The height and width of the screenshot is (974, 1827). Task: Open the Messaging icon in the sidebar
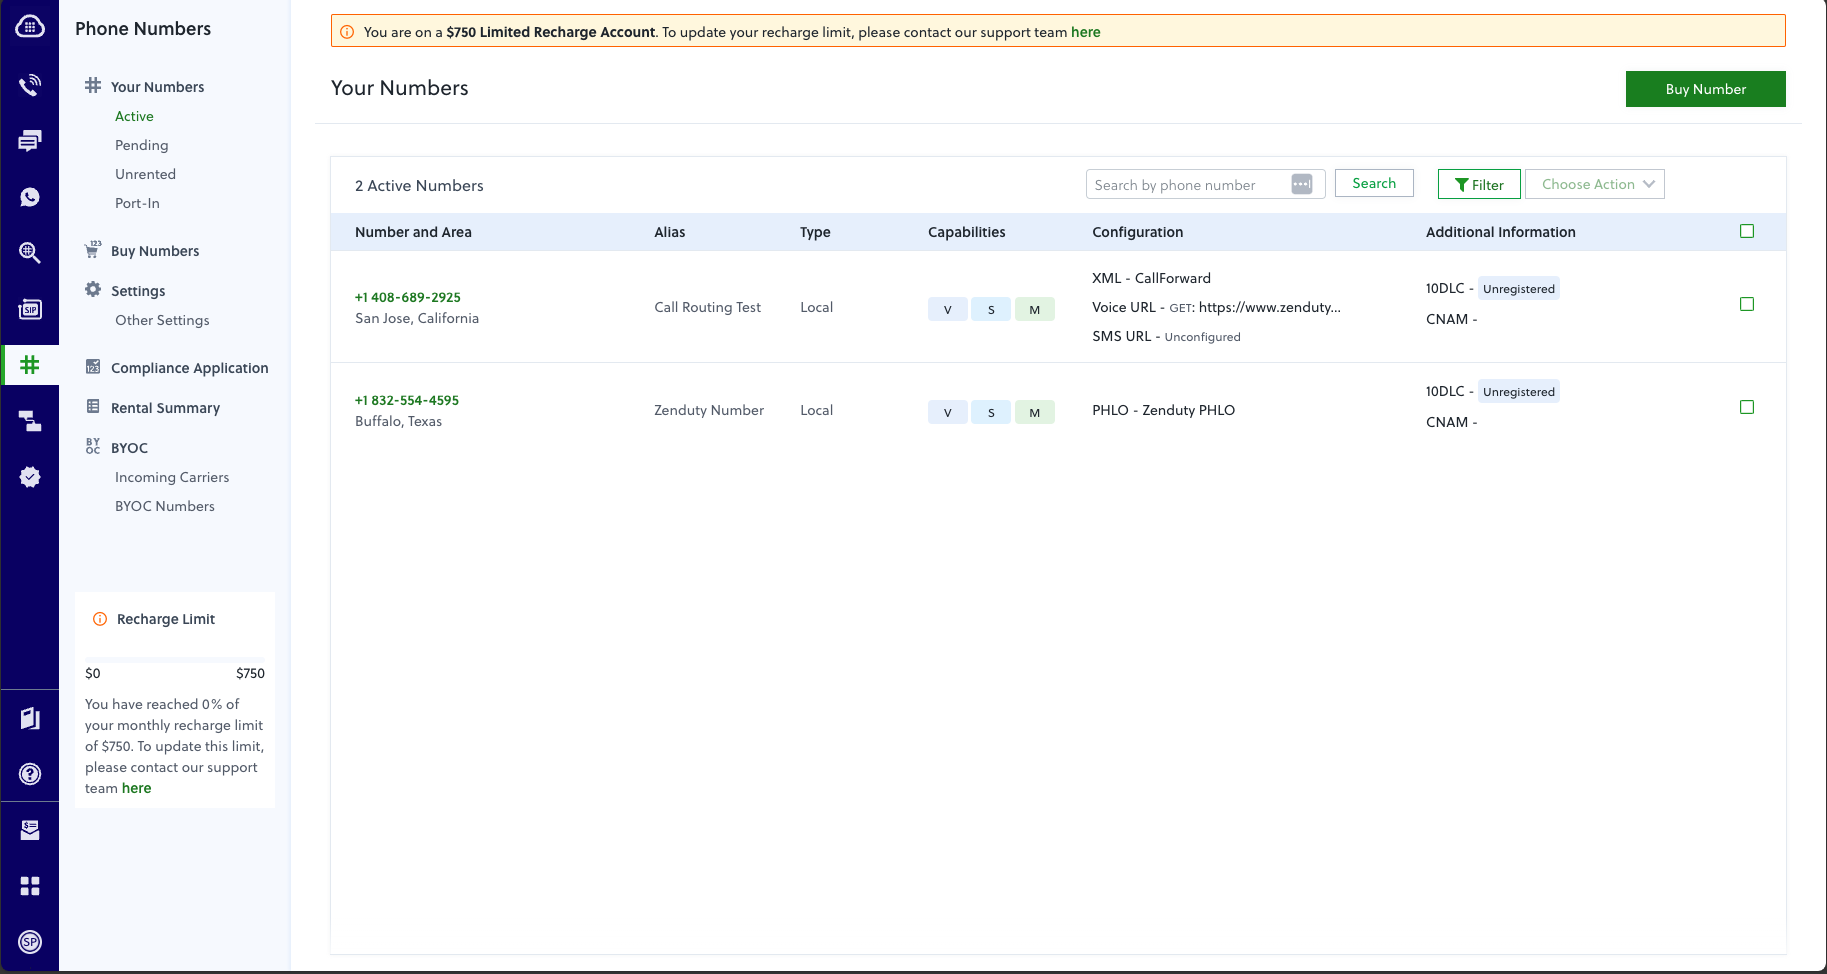point(30,141)
